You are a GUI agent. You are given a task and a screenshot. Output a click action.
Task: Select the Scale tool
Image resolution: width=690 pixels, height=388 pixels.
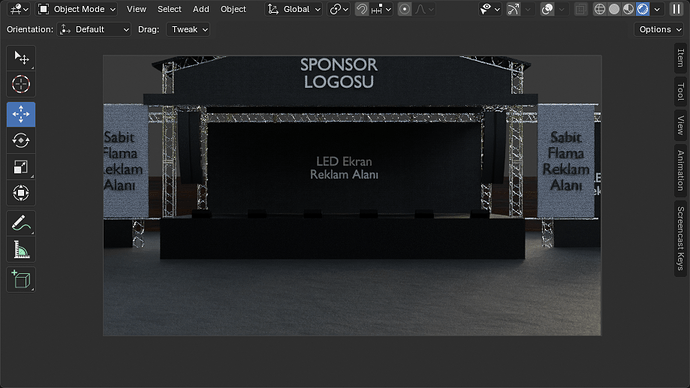point(21,167)
